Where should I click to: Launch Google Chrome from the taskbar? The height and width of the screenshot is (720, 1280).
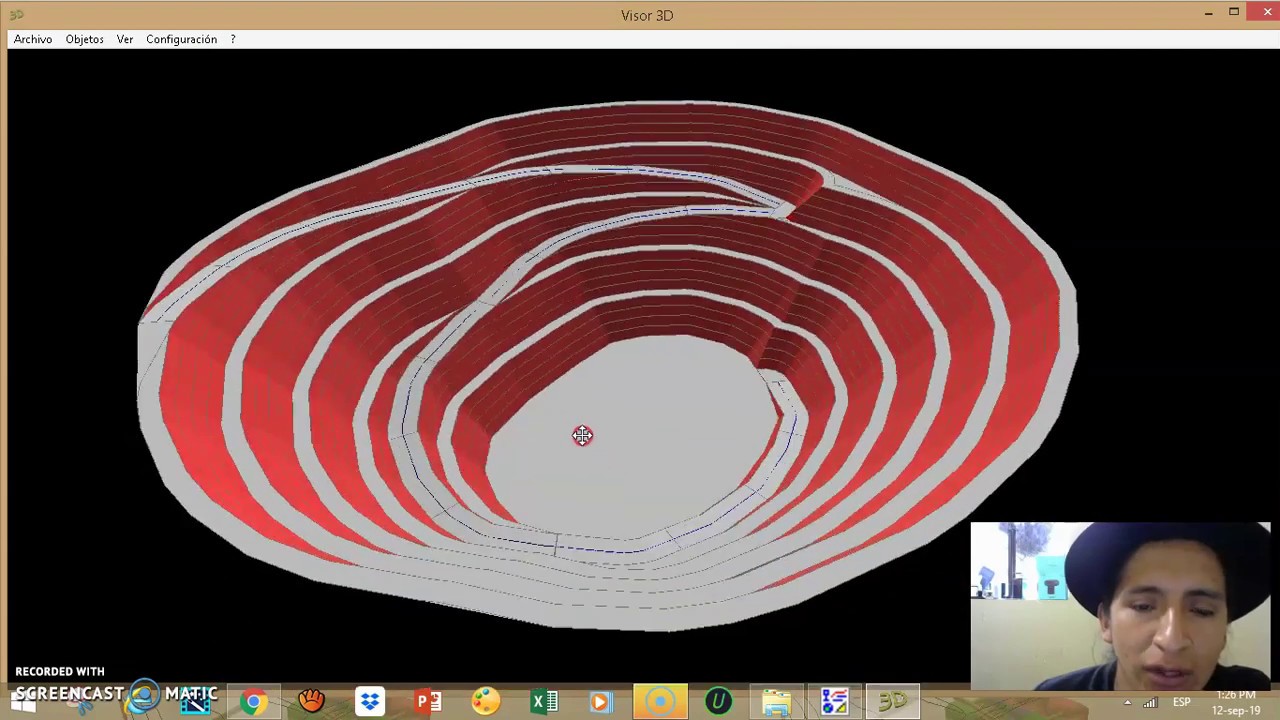[x=253, y=702]
